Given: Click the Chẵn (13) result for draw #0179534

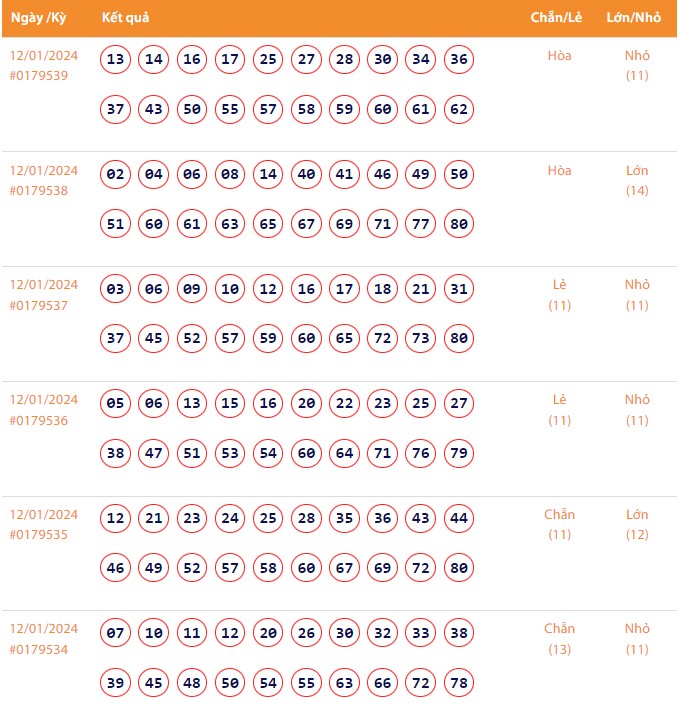Looking at the screenshot, I should pyautogui.click(x=559, y=639).
